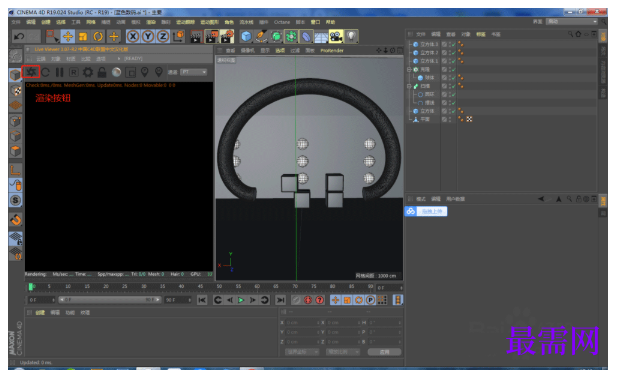Open the green generators (Subdivision Surface) icon
Screen dimensions: 618x372
(x=276, y=37)
